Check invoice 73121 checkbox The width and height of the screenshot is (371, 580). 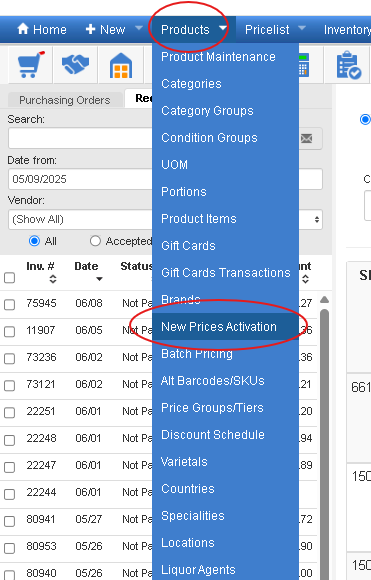coord(9,385)
